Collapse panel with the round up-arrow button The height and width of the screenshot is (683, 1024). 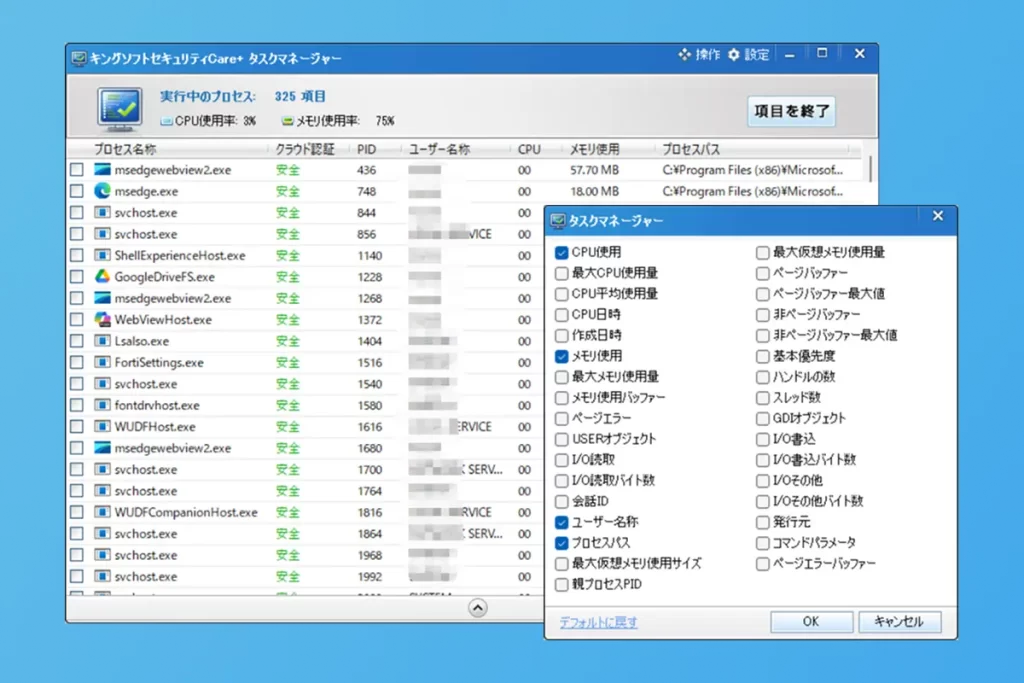click(x=477, y=608)
